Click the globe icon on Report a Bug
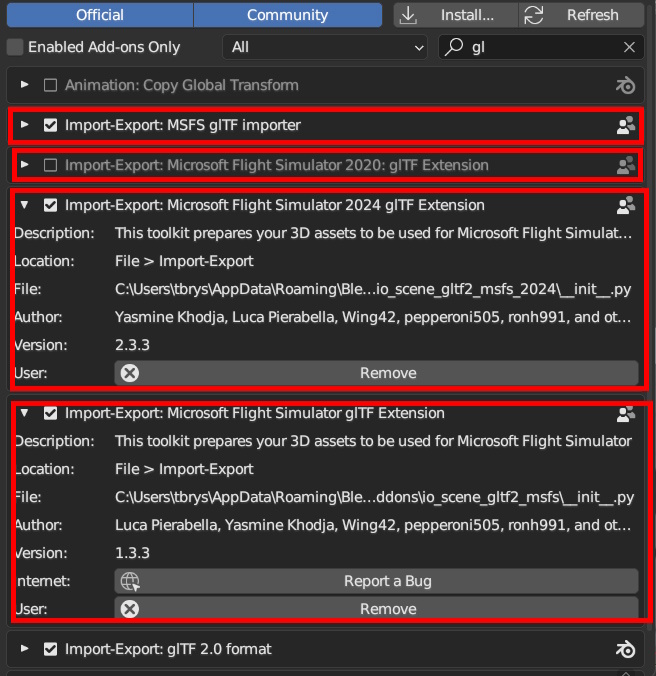Image resolution: width=656 pixels, height=676 pixels. click(130, 581)
